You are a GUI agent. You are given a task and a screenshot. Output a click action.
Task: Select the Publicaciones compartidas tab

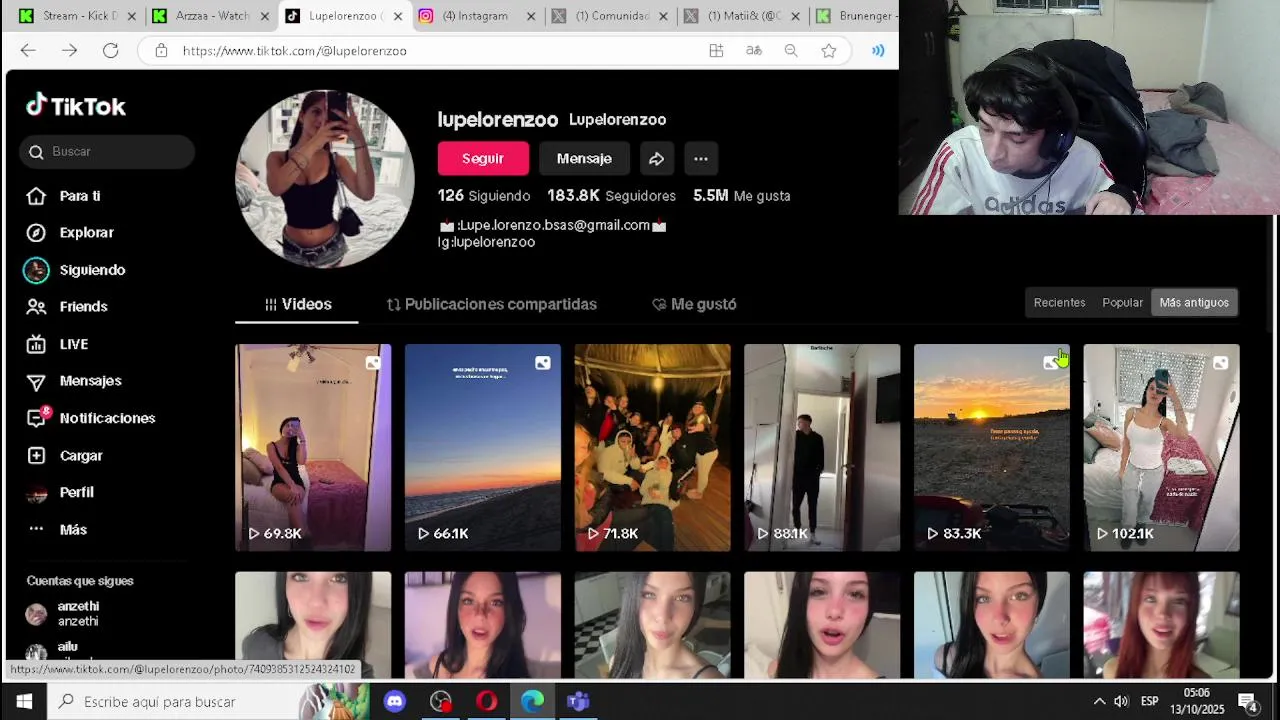[491, 305]
